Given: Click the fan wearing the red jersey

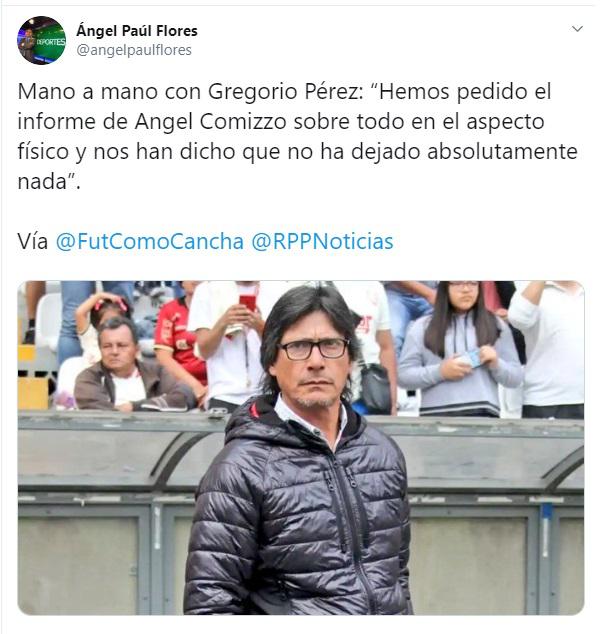Looking at the screenshot, I should (x=180, y=338).
